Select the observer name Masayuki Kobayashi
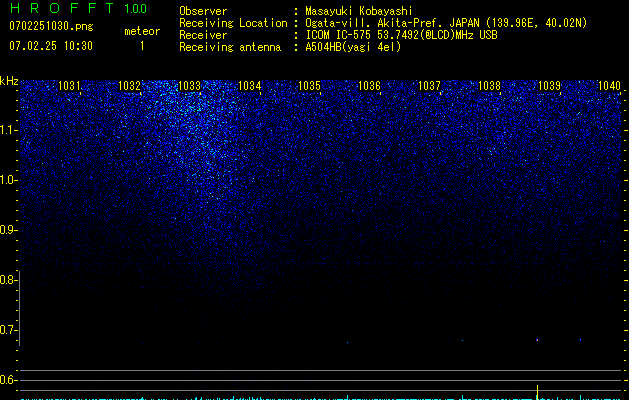 [359, 11]
